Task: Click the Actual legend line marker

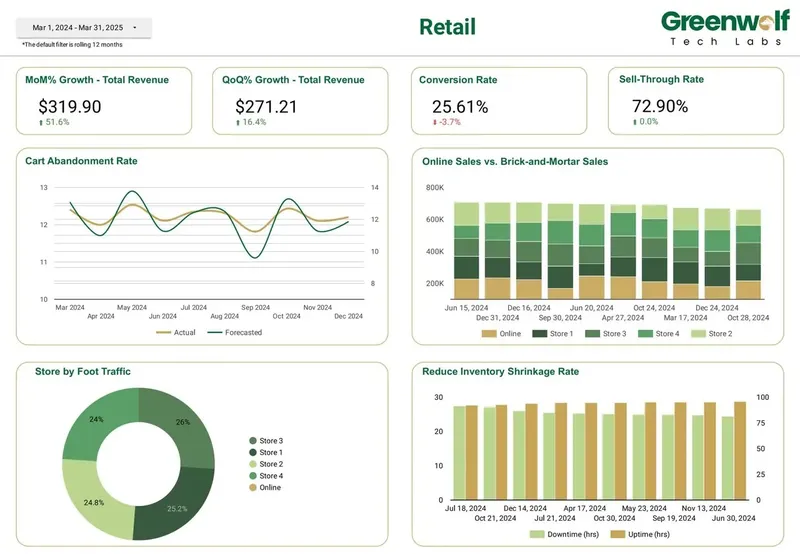Action: coord(163,333)
